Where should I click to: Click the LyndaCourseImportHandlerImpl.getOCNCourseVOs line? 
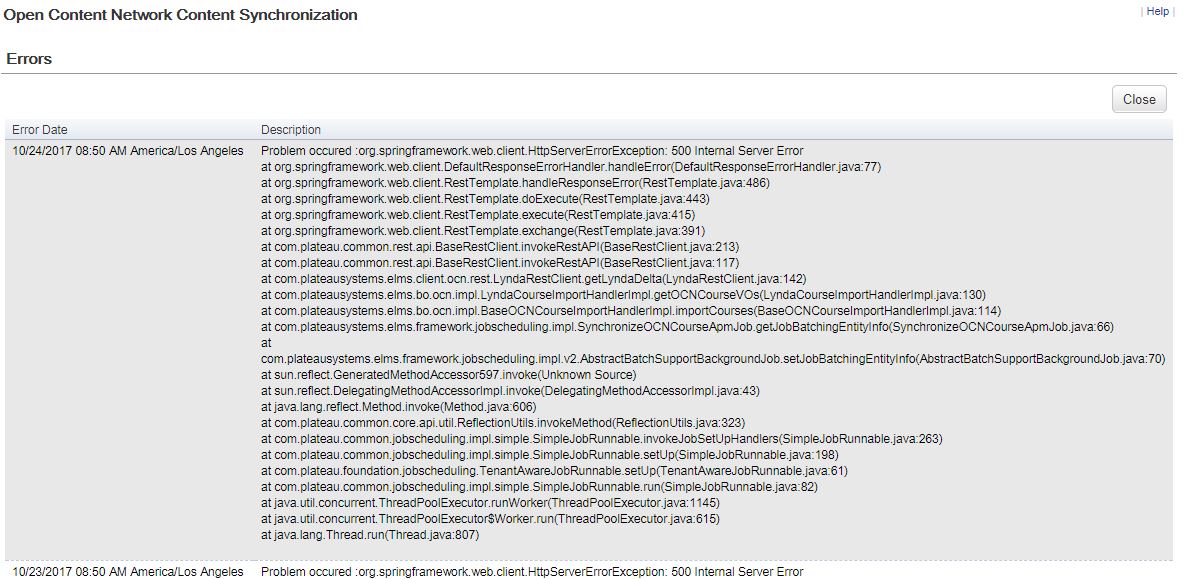(x=623, y=295)
